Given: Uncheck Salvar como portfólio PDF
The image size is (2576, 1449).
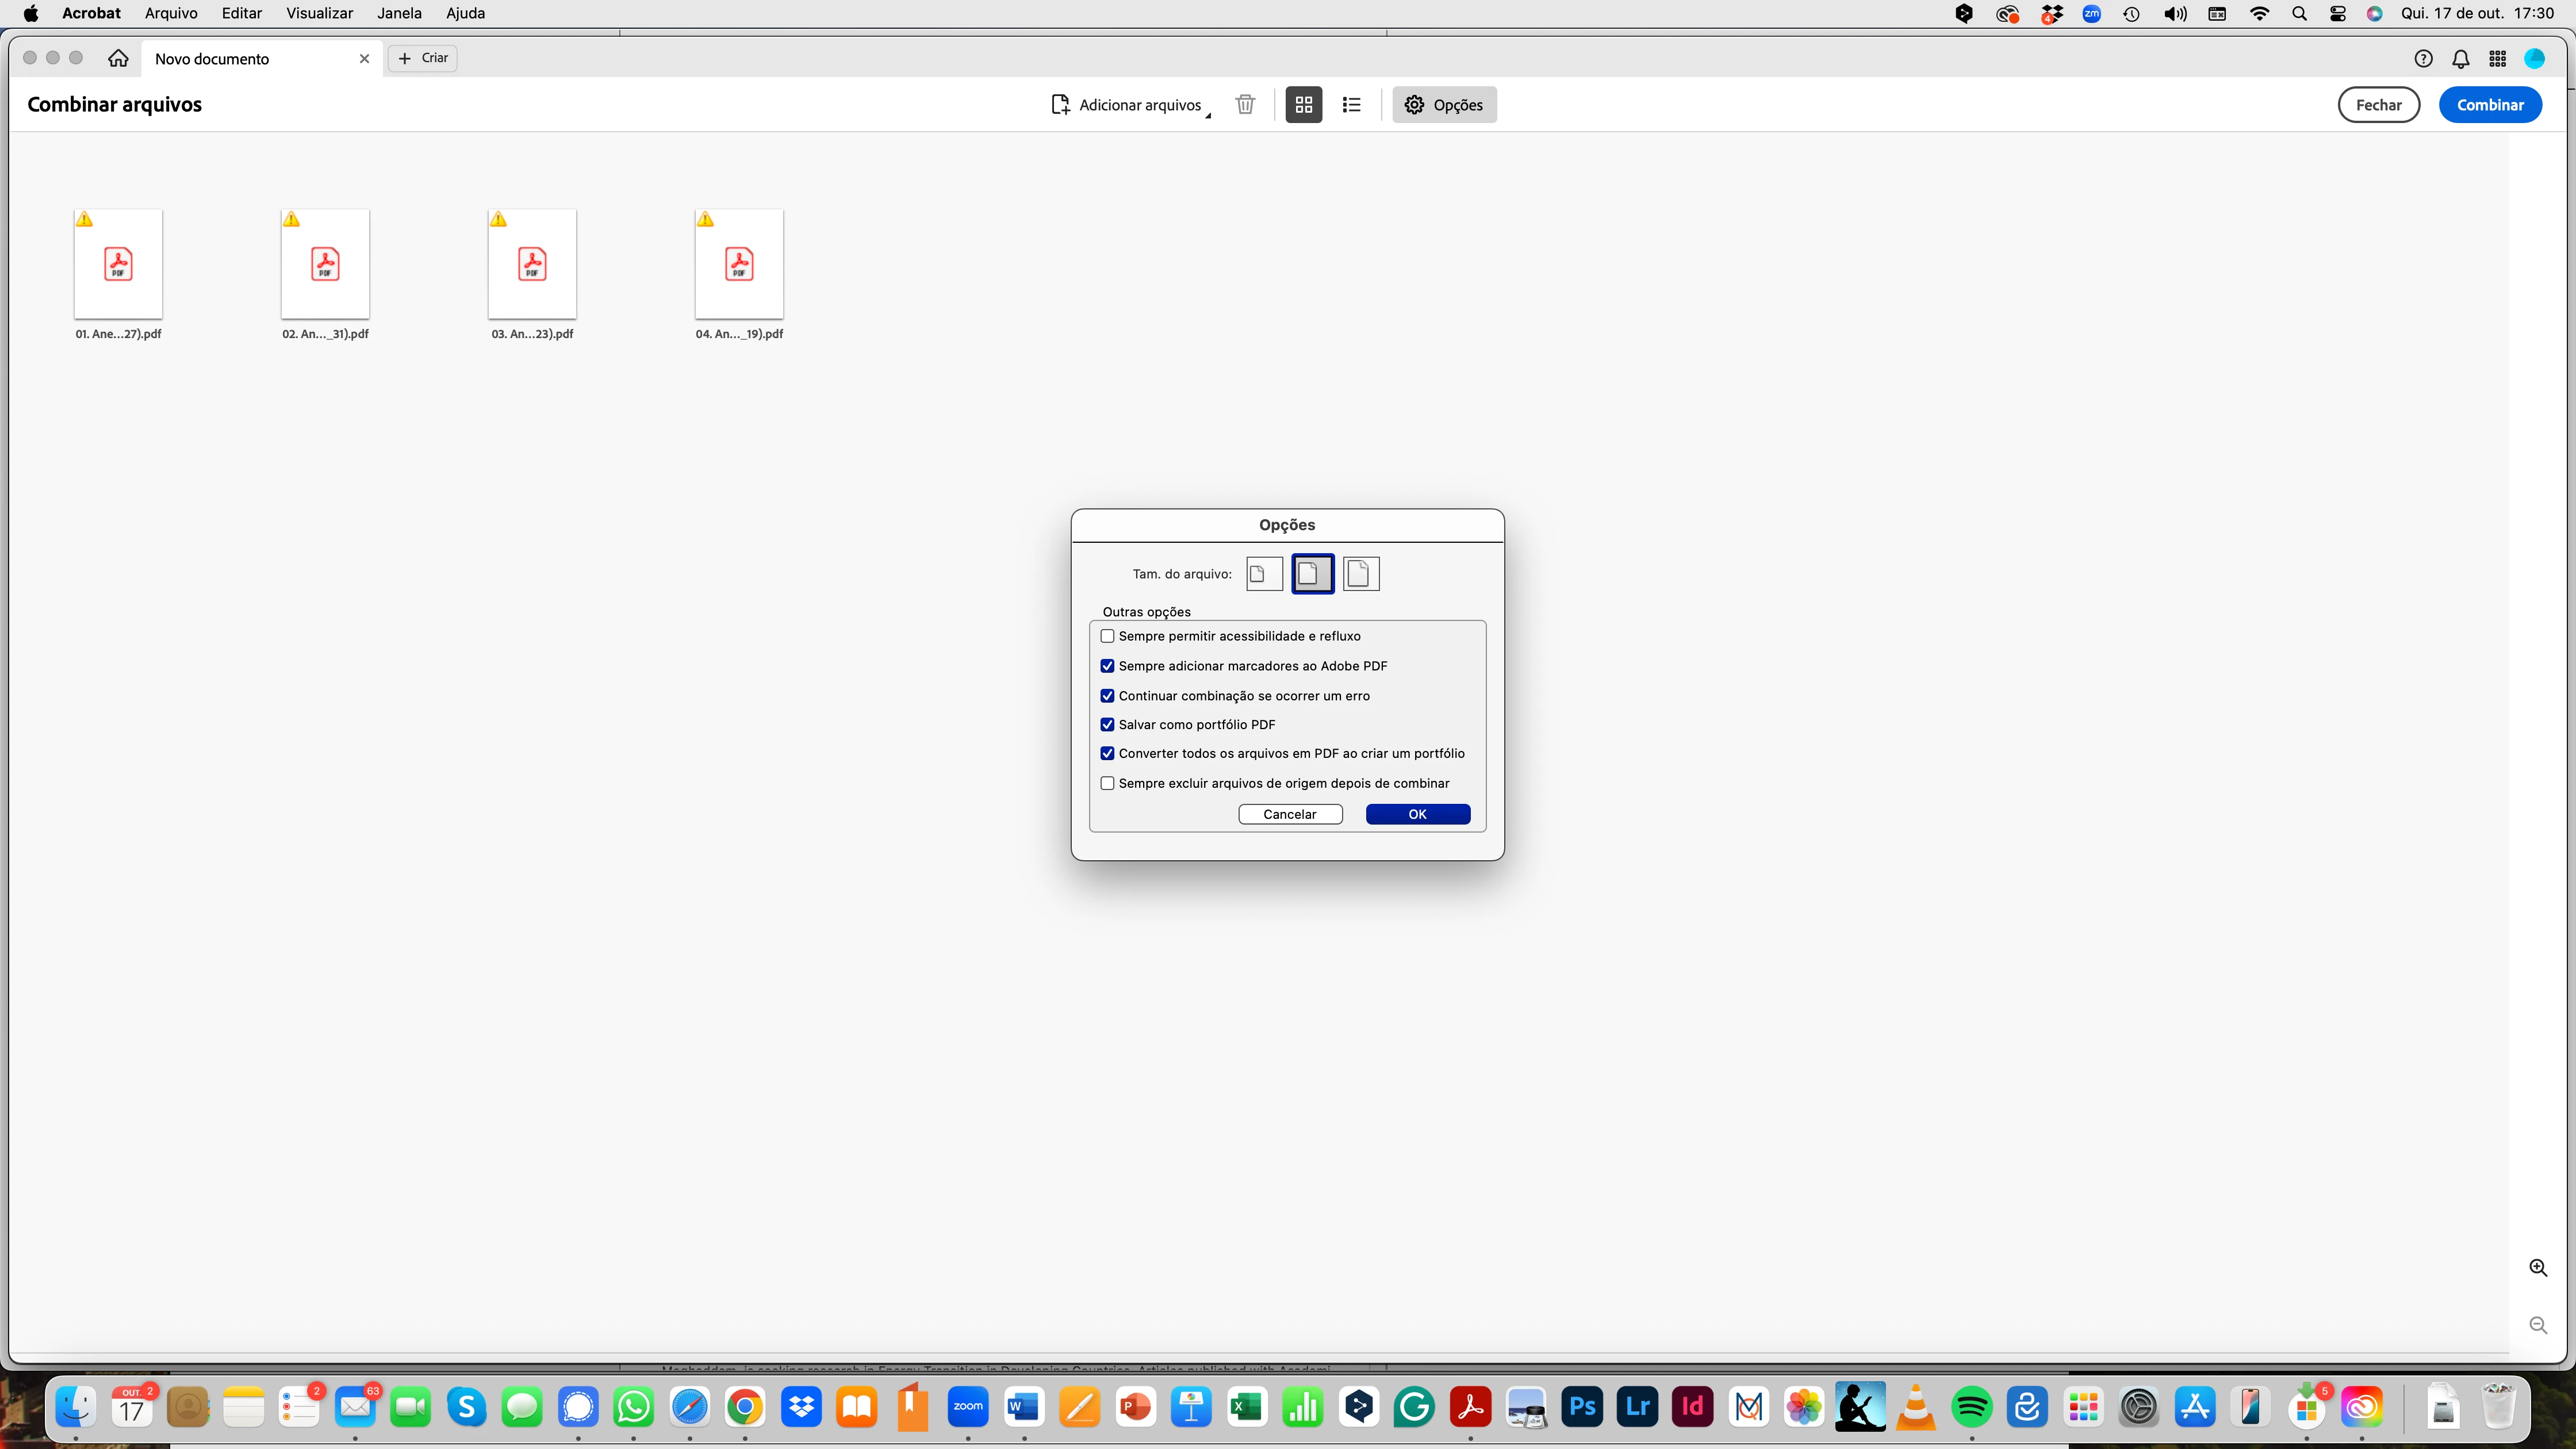Looking at the screenshot, I should [1107, 724].
